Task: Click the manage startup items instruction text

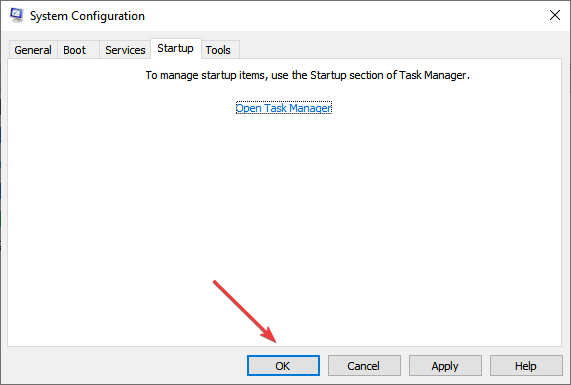Action: tap(308, 75)
